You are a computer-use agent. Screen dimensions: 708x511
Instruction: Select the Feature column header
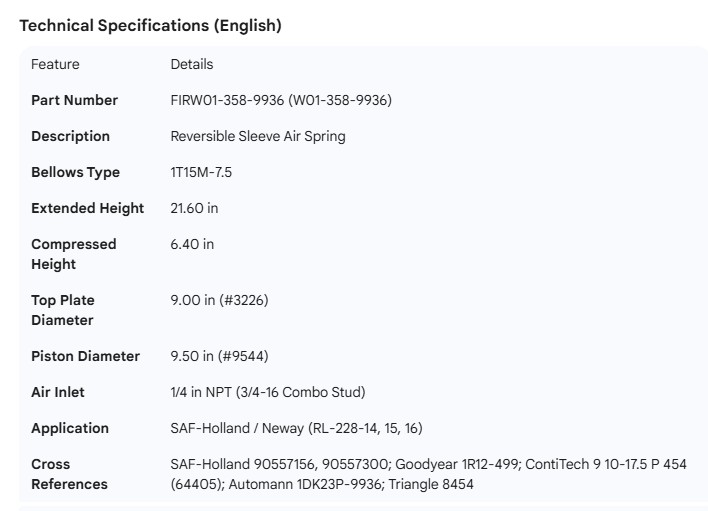[55, 64]
